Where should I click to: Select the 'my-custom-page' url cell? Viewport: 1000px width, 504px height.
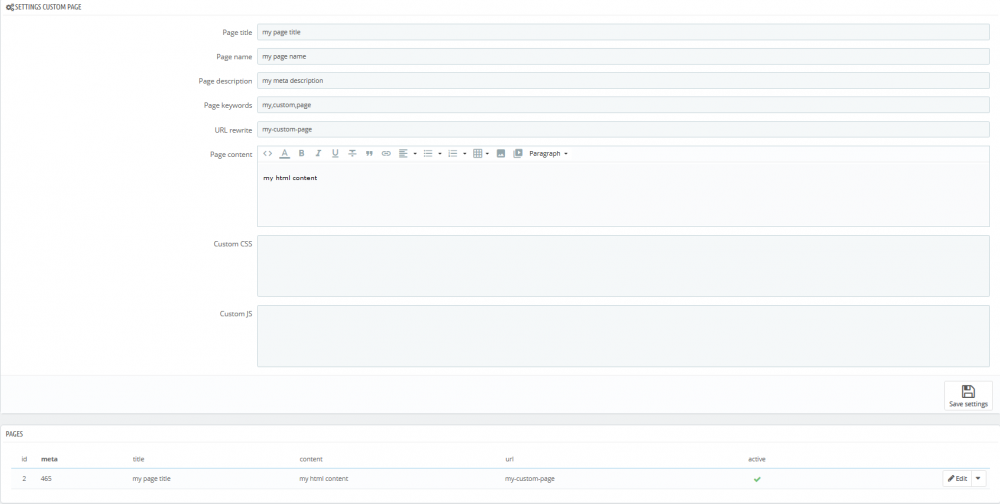click(x=529, y=478)
